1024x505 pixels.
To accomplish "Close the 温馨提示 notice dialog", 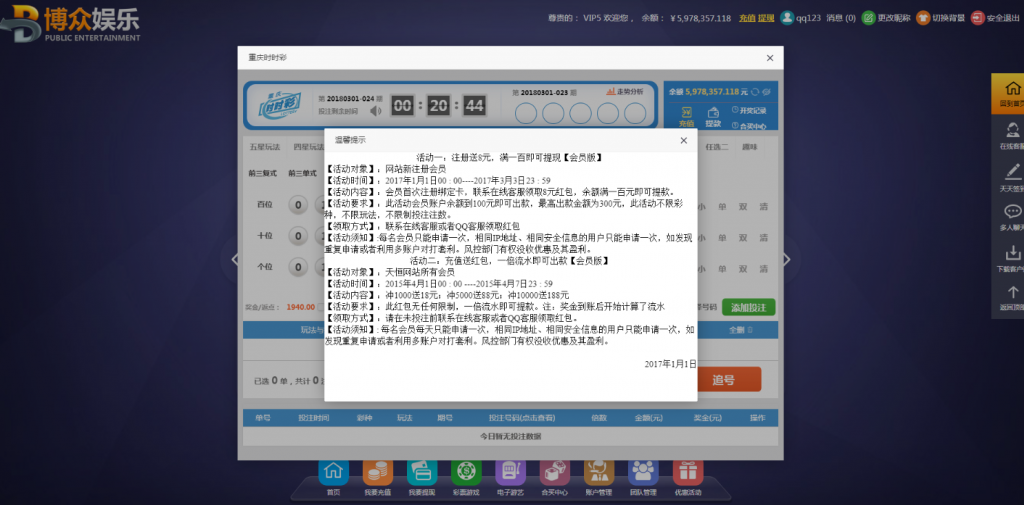I will tap(683, 140).
